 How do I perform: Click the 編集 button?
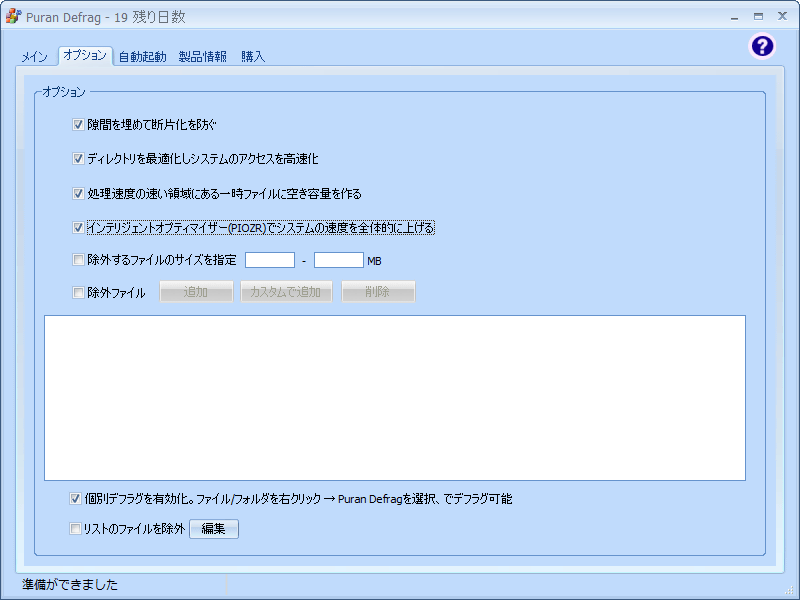(214, 529)
